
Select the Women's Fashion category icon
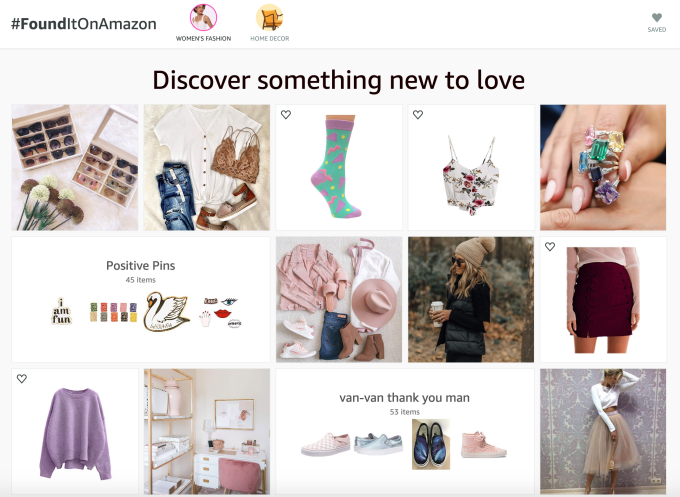203,17
